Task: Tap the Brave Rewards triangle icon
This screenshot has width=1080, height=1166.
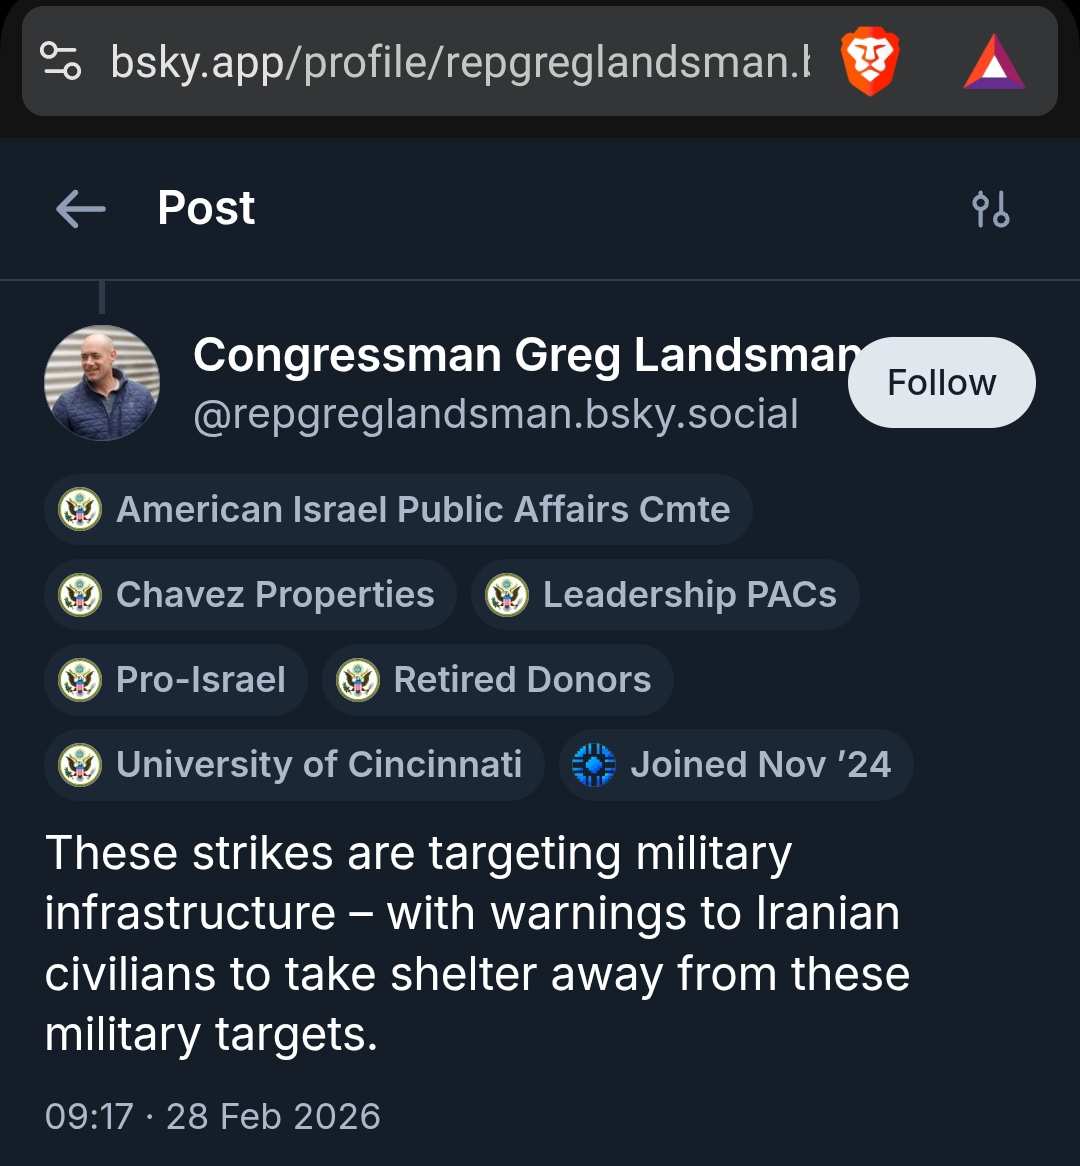Action: click(x=993, y=62)
